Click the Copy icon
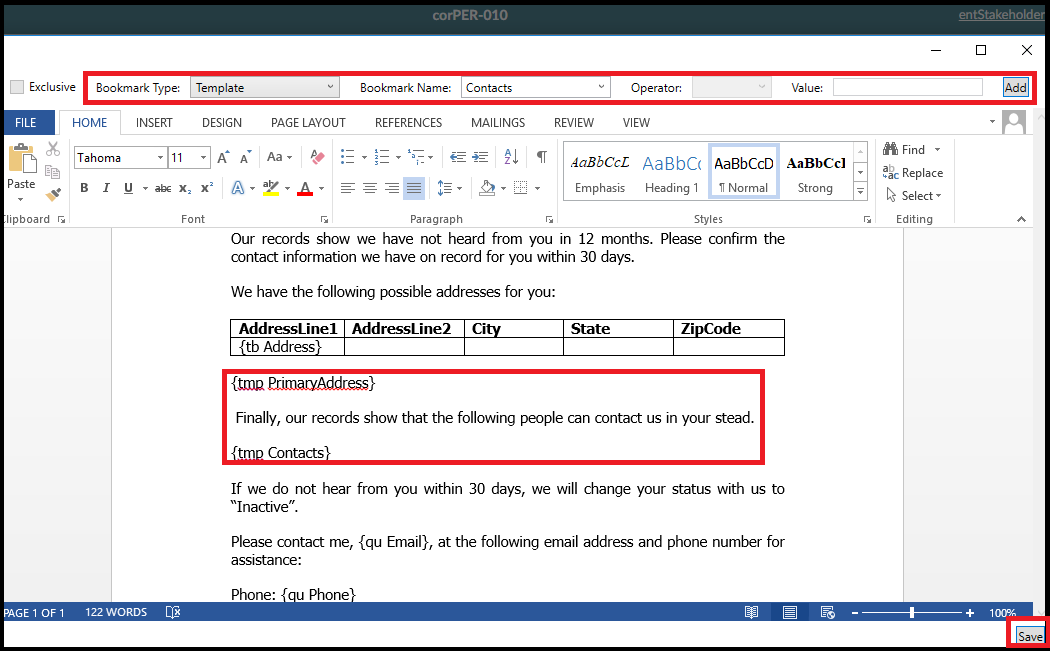 [53, 172]
